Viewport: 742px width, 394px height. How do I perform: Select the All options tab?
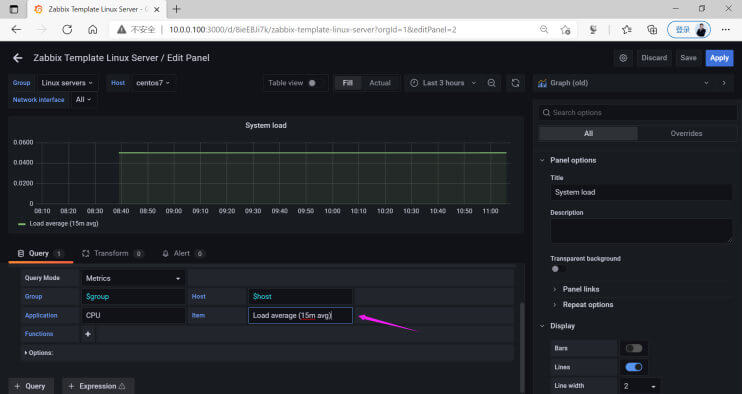[x=588, y=133]
